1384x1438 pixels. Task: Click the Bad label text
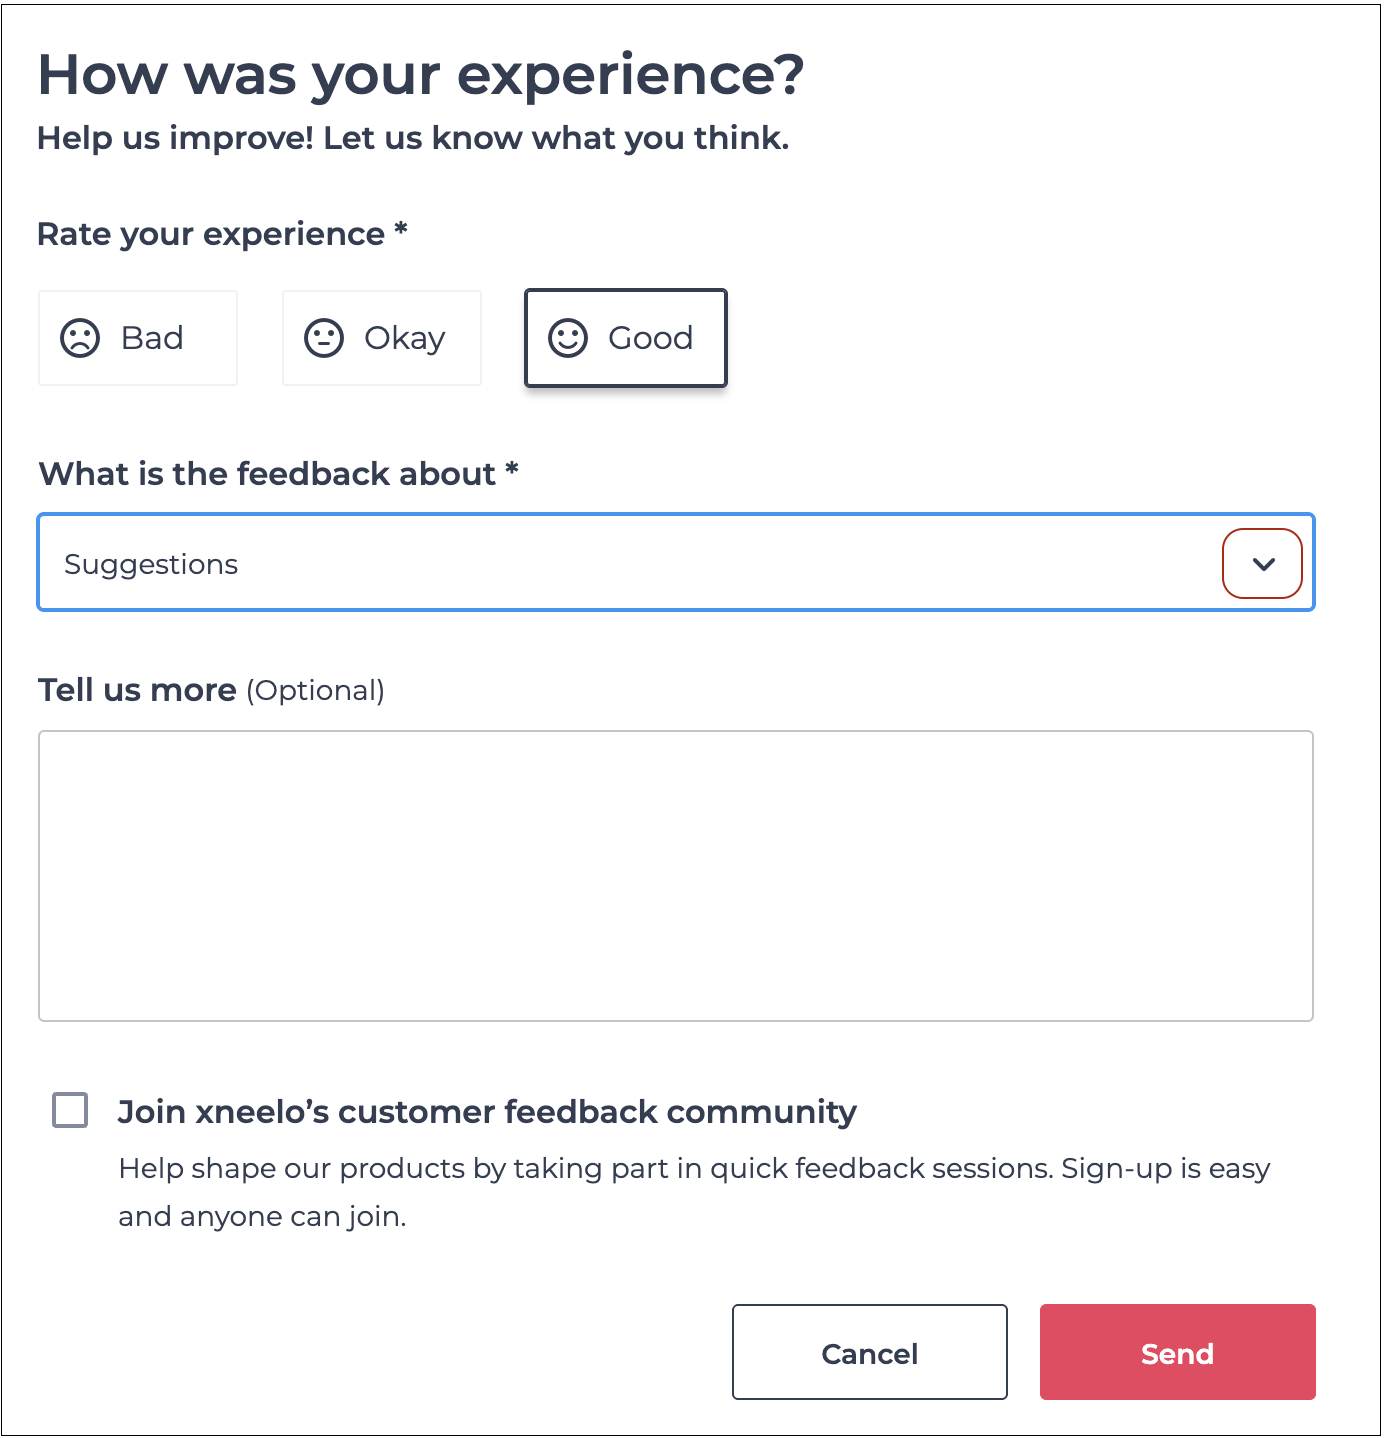click(152, 338)
